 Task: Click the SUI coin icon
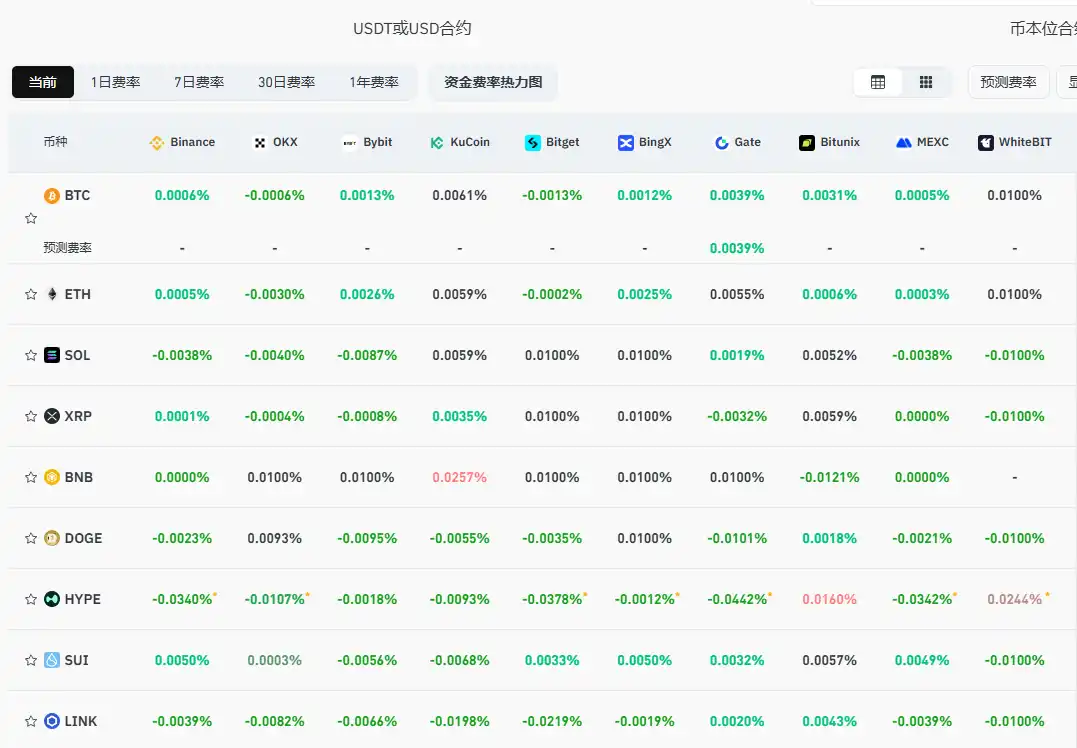[x=52, y=660]
